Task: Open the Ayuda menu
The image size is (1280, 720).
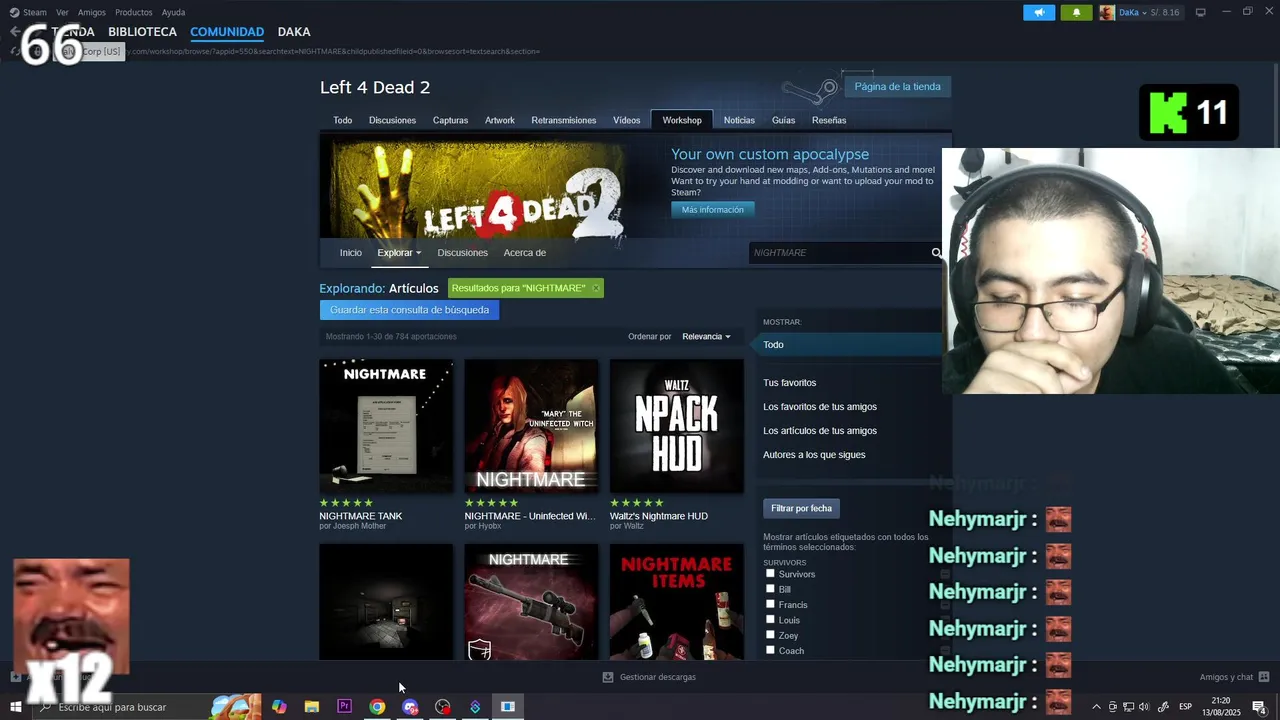Action: (x=173, y=13)
